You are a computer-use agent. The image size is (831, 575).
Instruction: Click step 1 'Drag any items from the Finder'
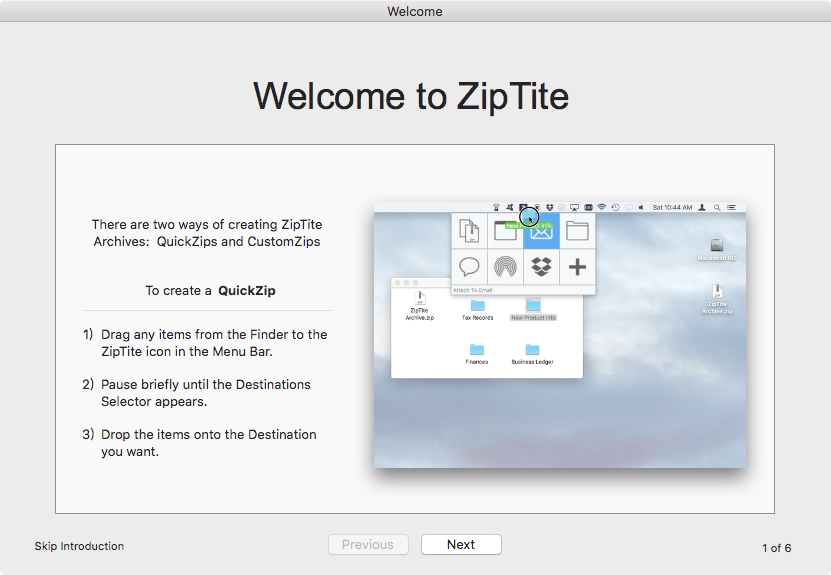[x=205, y=343]
